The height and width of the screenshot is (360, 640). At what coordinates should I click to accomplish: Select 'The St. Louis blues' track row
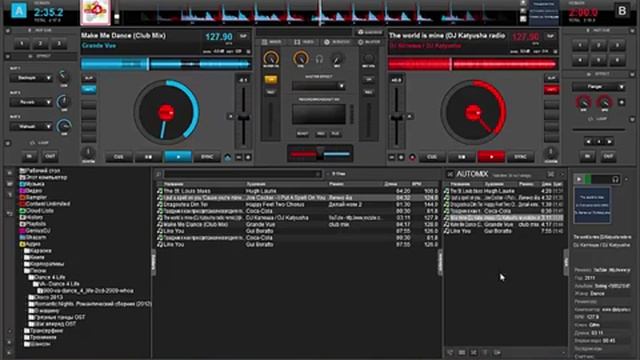click(x=297, y=191)
